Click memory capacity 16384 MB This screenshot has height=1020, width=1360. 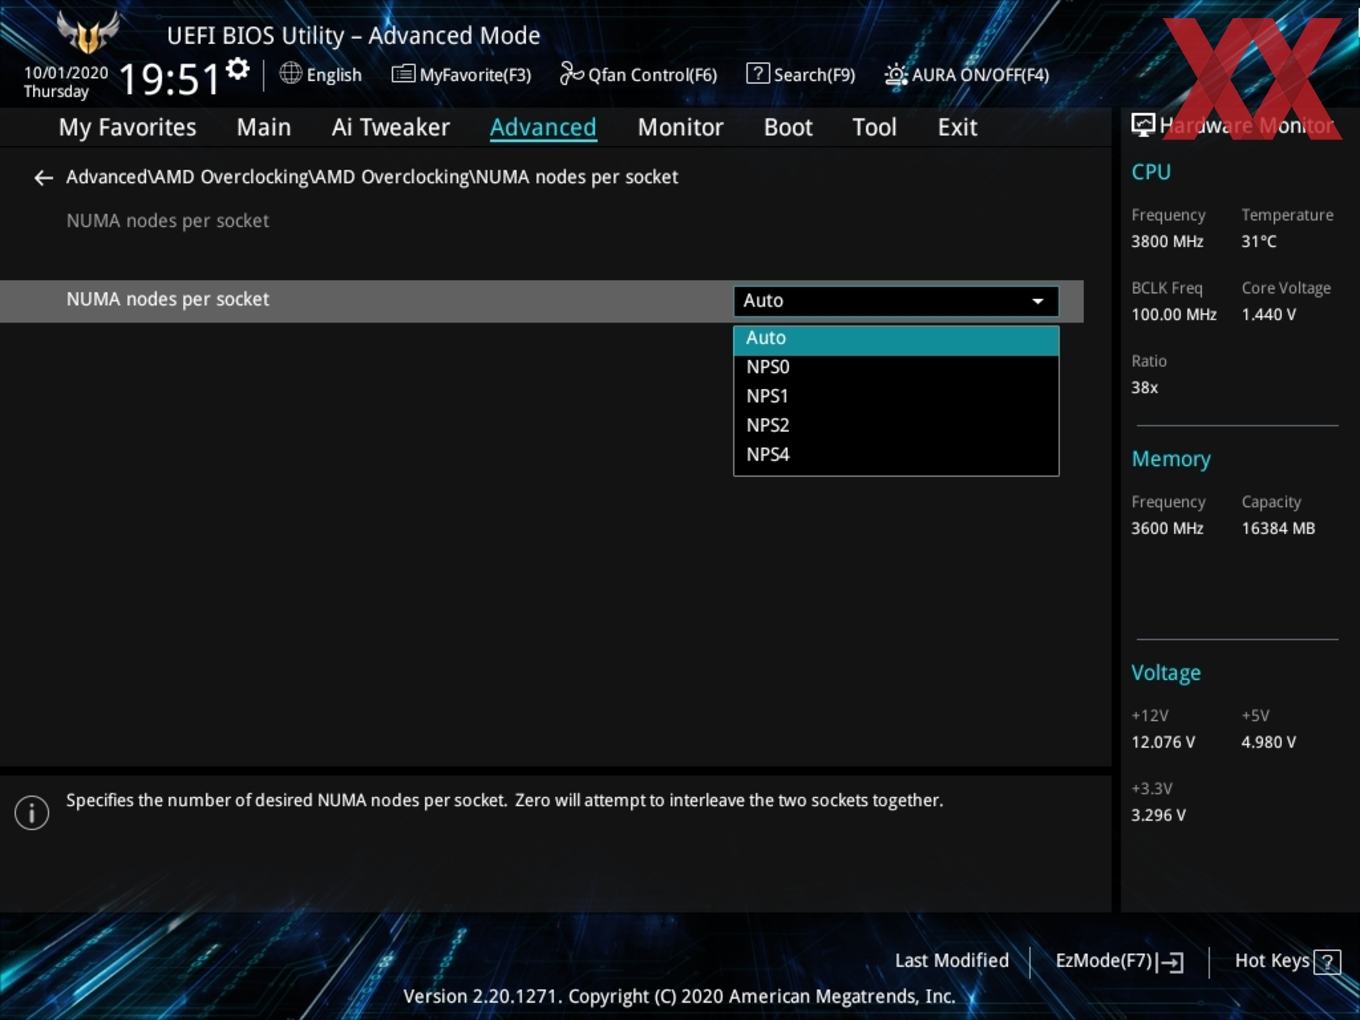click(1278, 529)
